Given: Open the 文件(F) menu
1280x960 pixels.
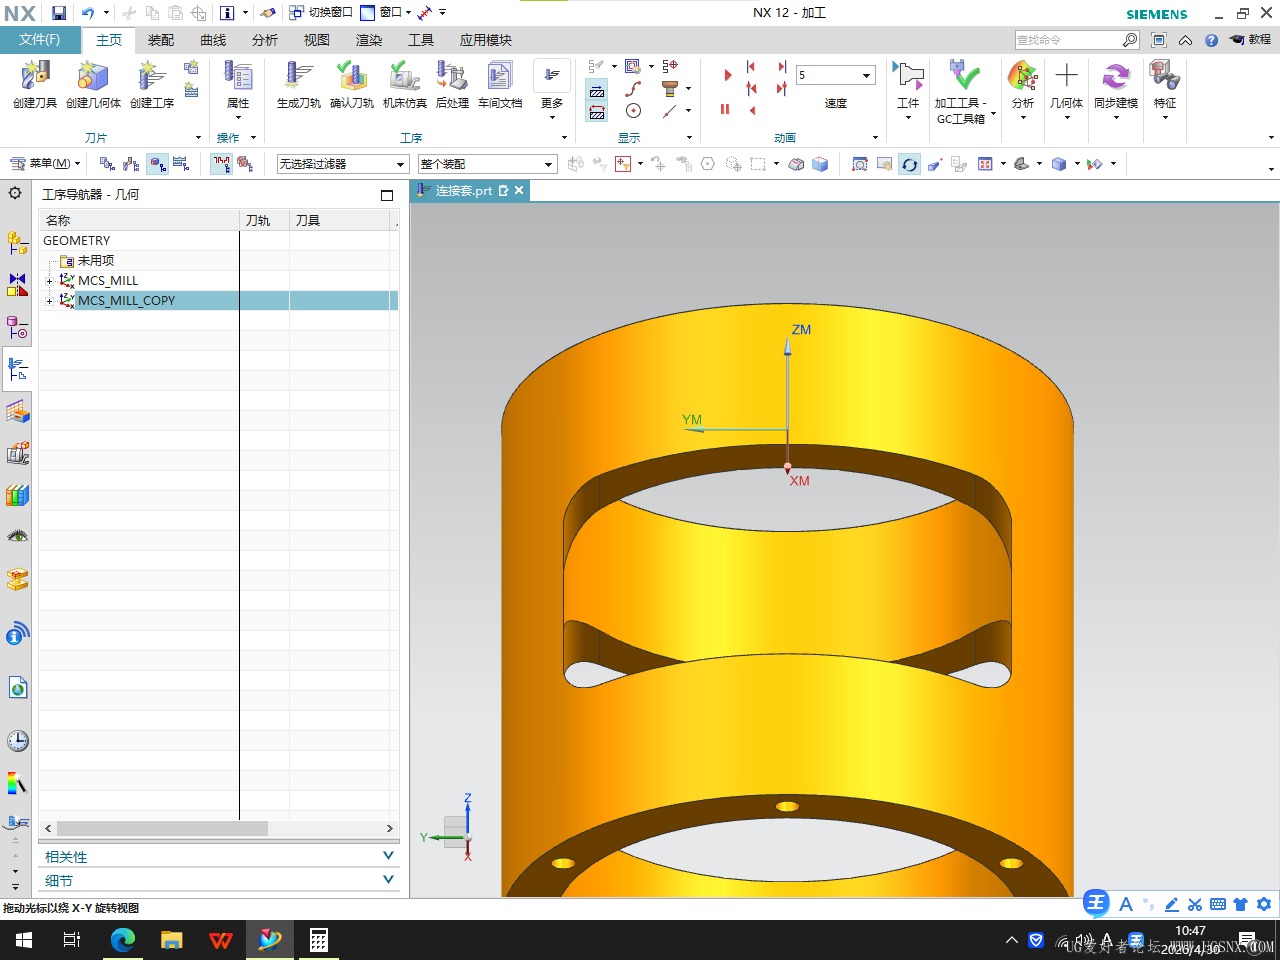Looking at the screenshot, I should [x=39, y=40].
